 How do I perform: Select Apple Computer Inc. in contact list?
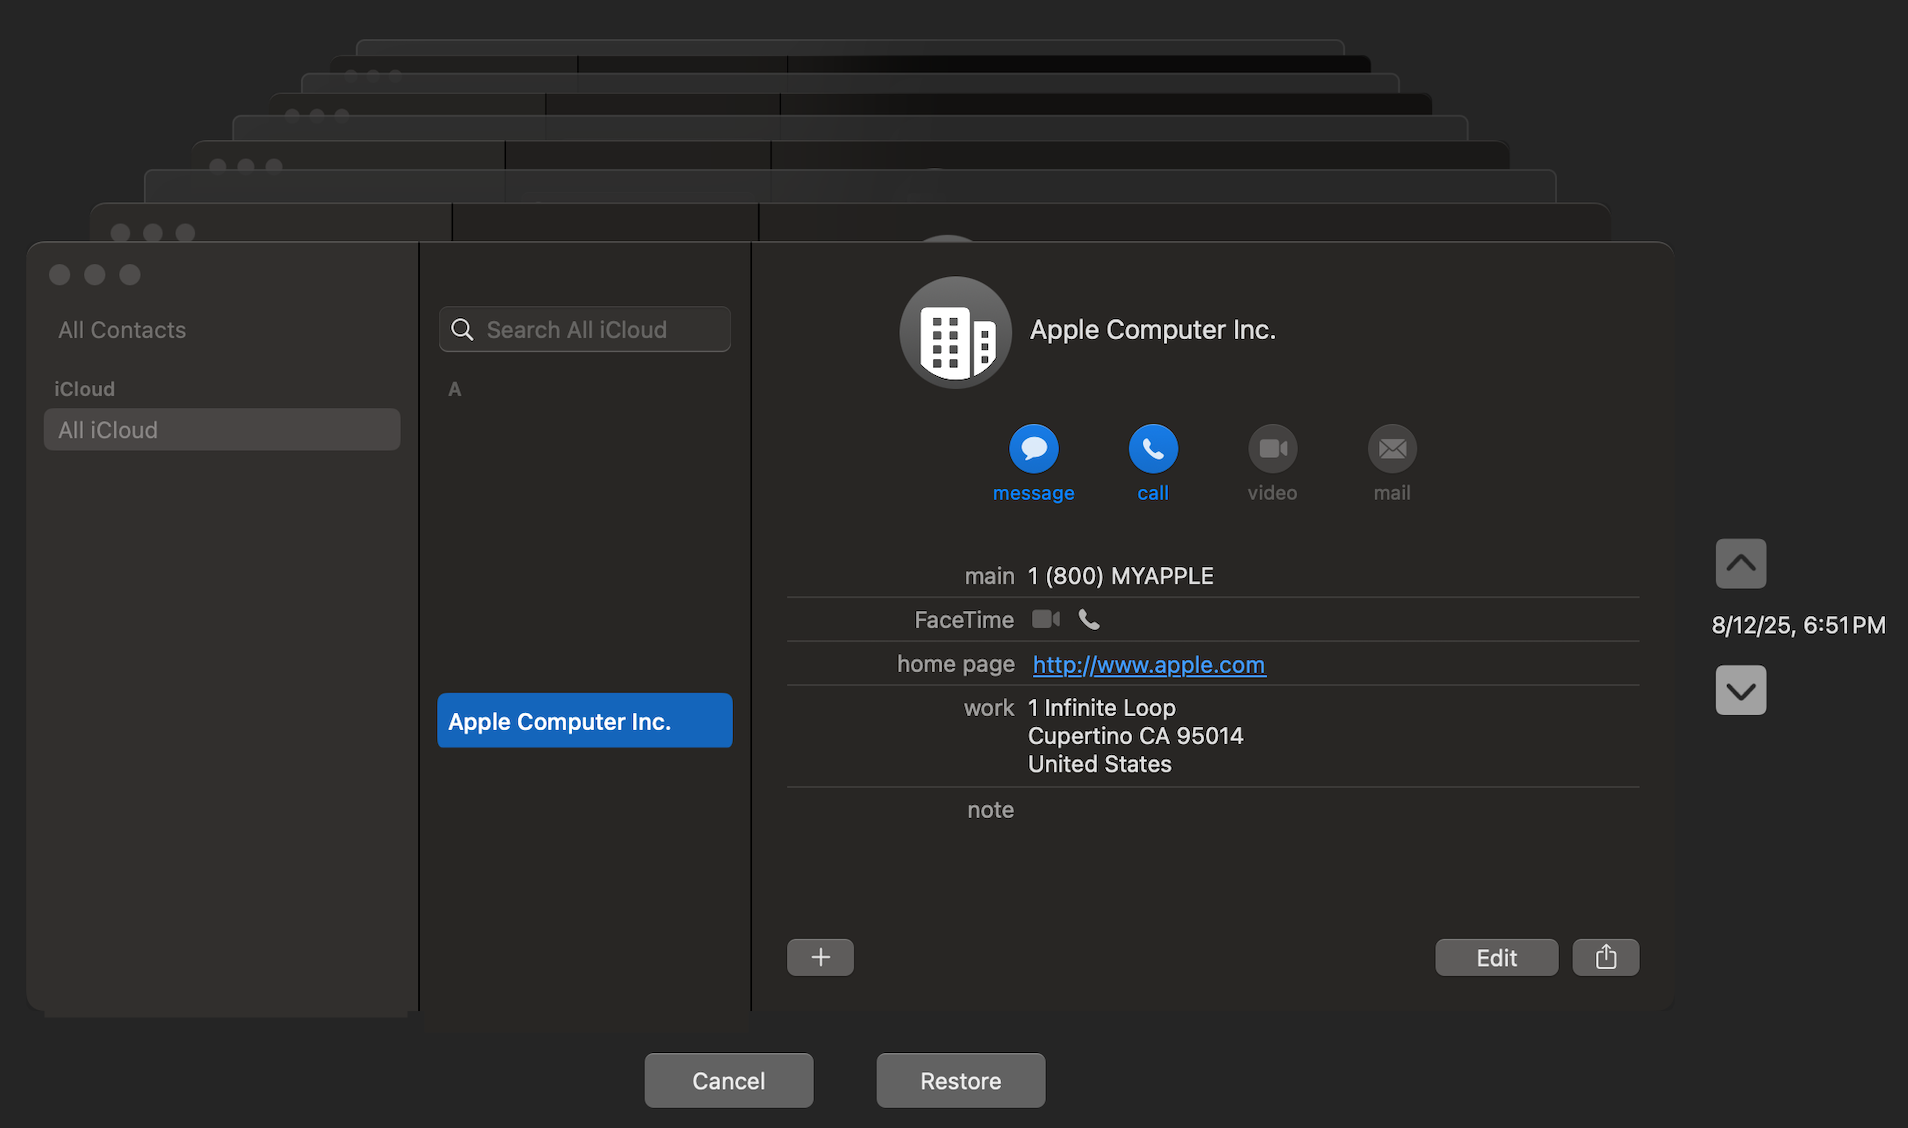585,721
